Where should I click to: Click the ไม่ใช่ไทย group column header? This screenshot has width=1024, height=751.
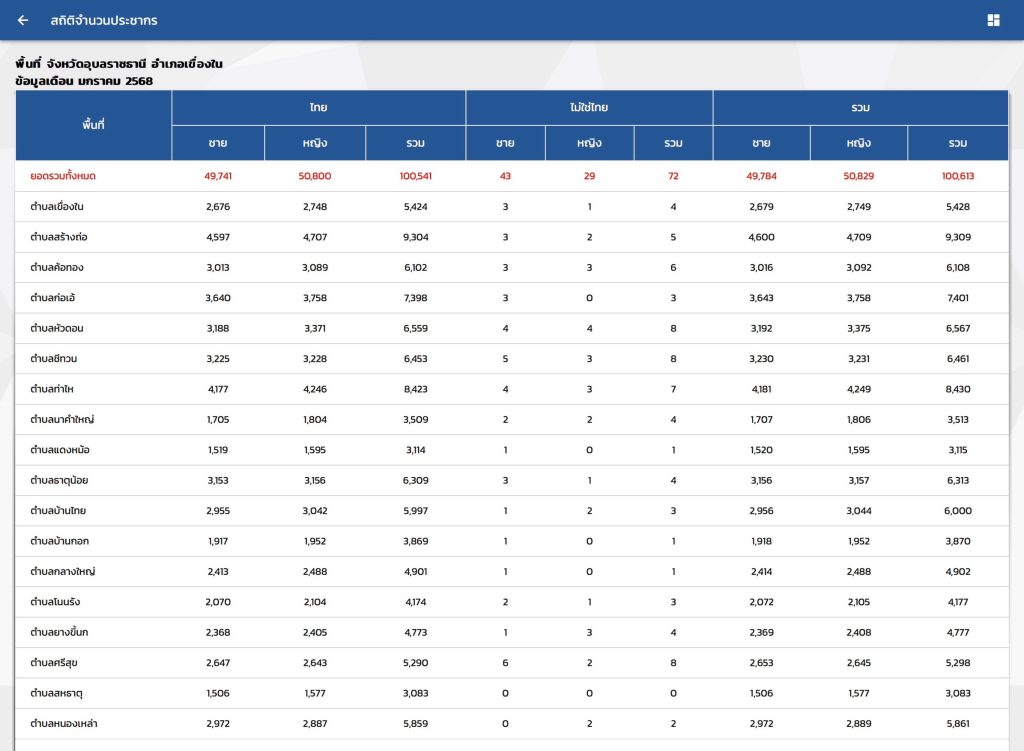point(589,107)
